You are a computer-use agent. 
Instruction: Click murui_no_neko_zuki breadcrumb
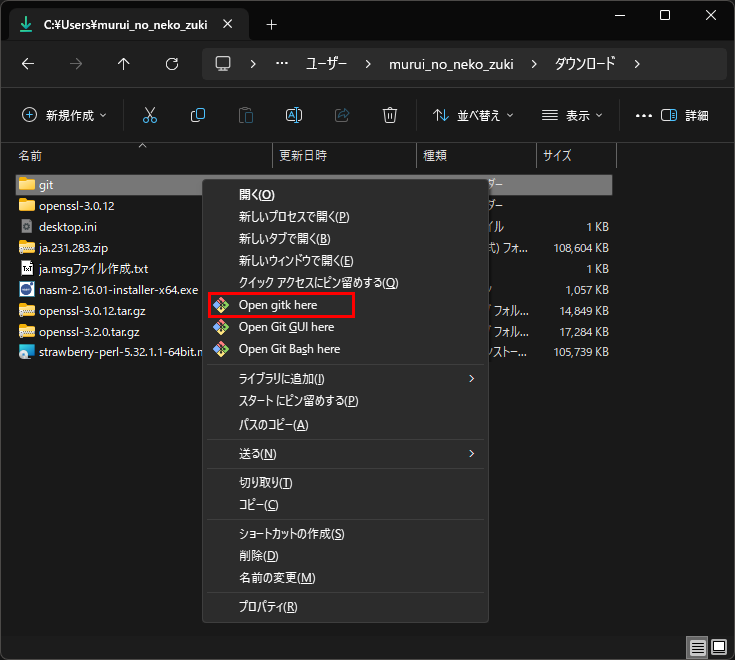tap(451, 64)
